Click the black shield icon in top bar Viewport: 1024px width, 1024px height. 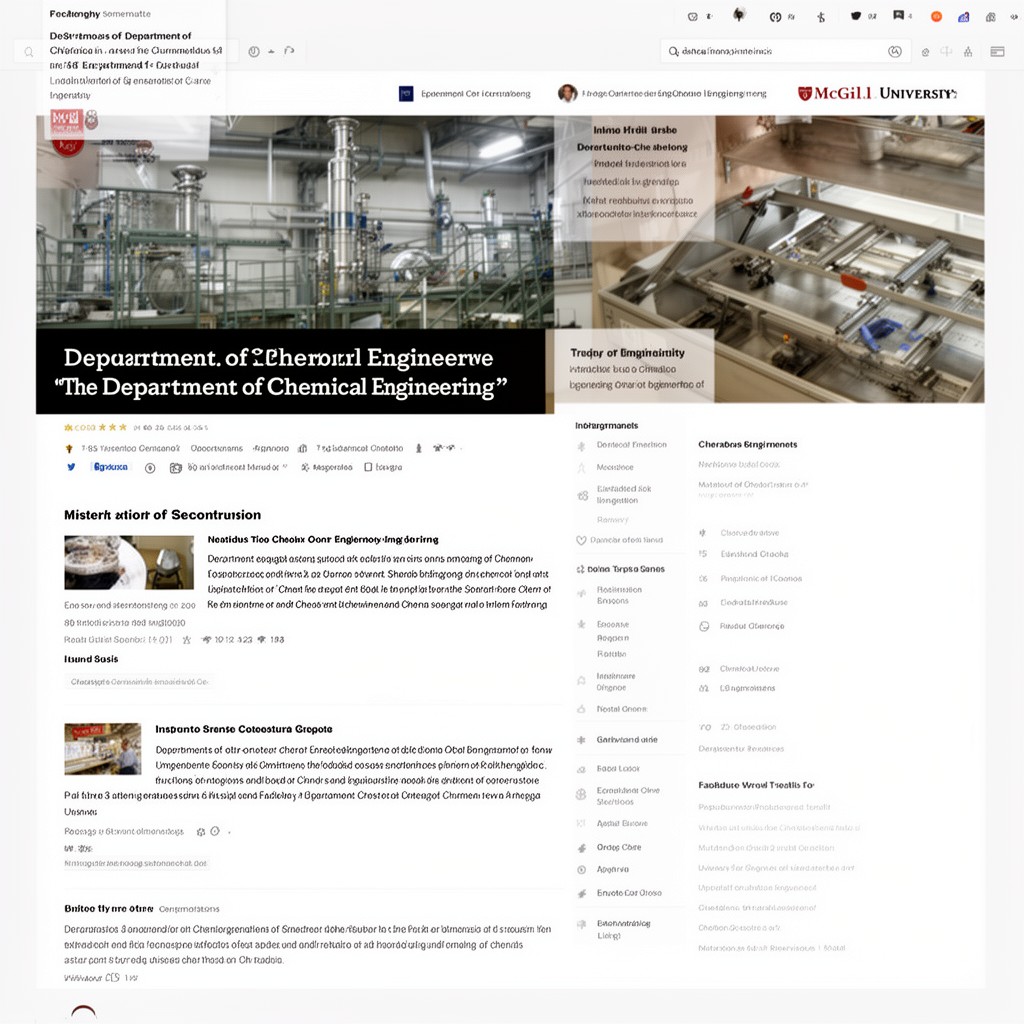[856, 16]
